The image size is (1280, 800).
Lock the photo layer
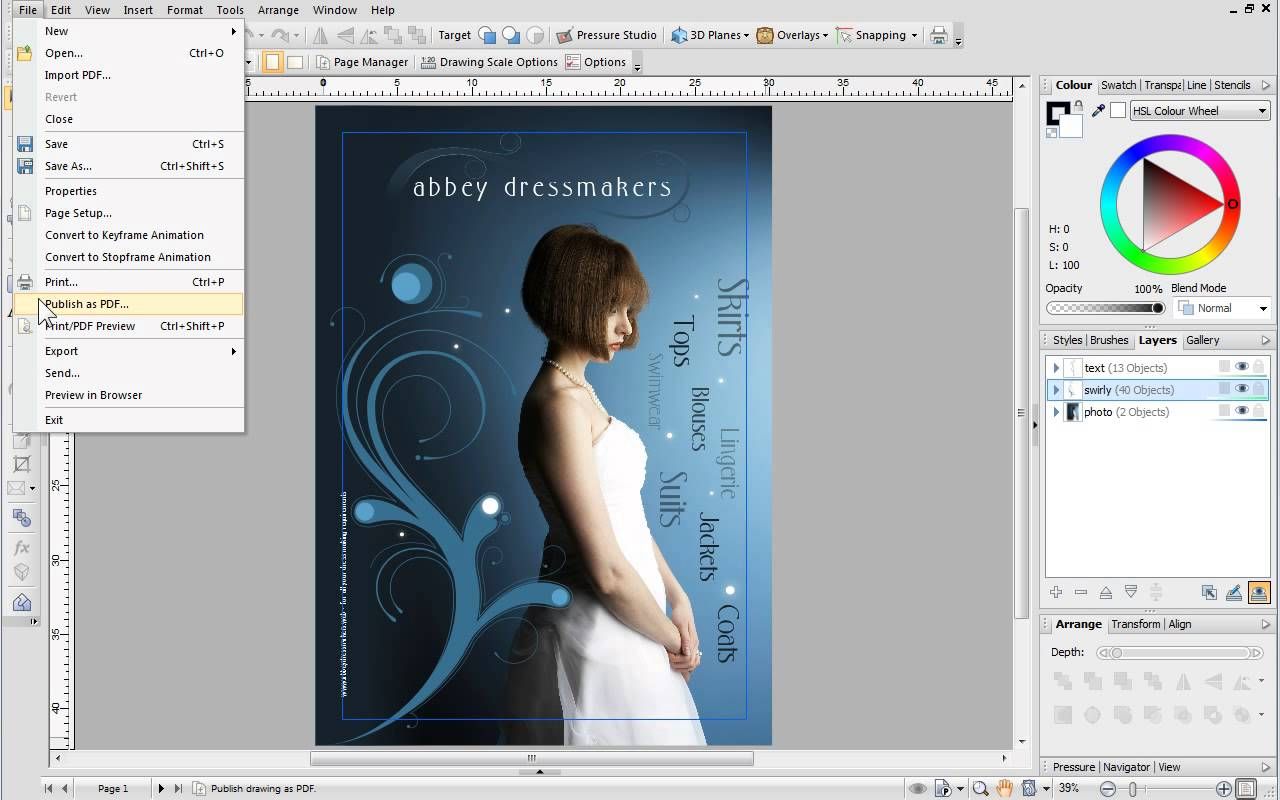coord(1258,411)
